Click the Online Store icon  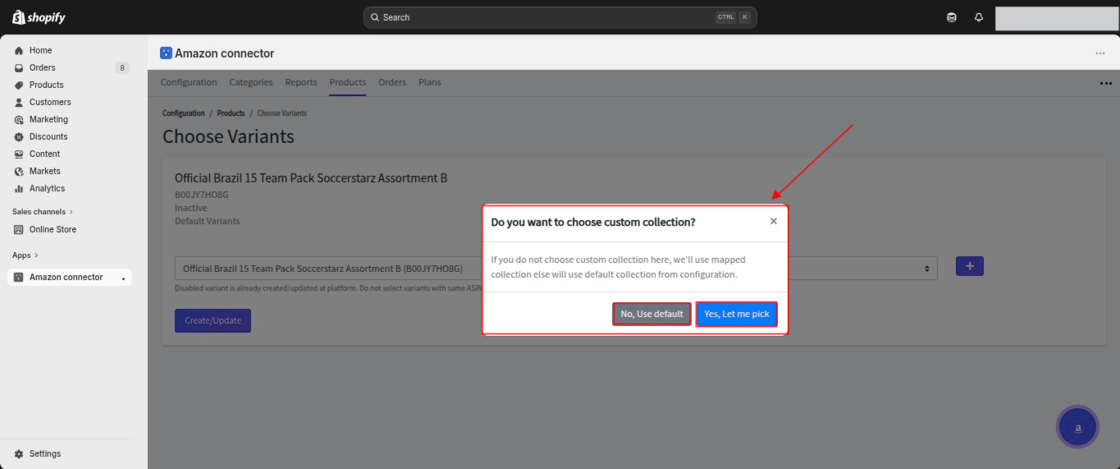[19, 229]
